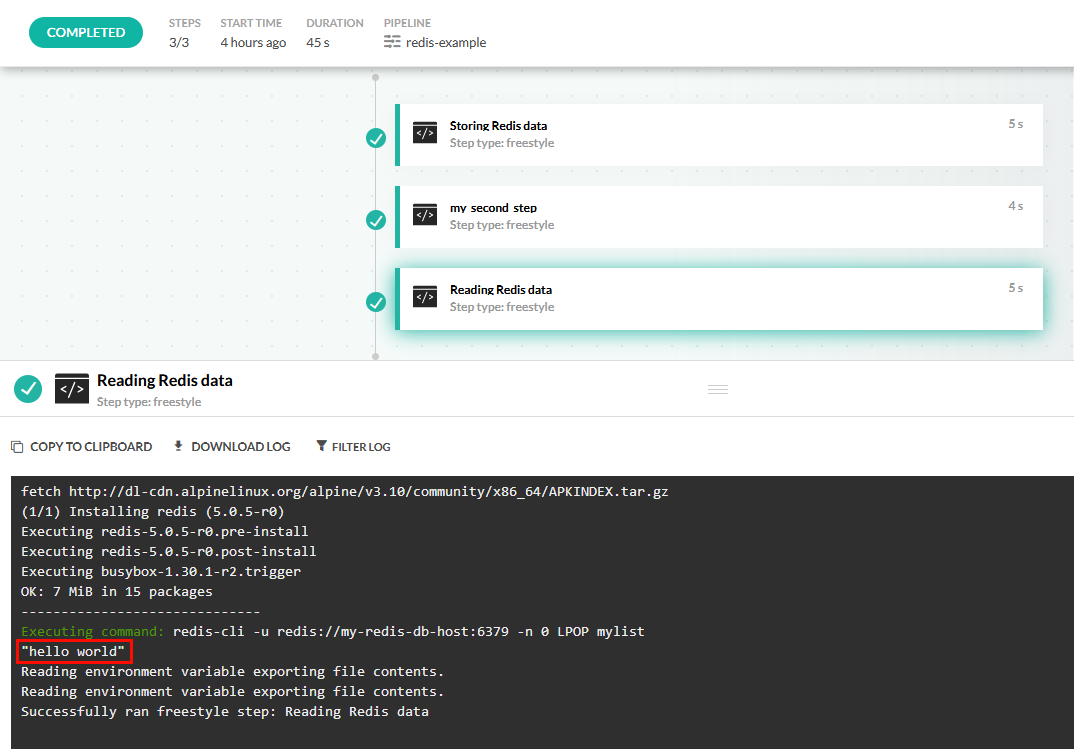Click the code icon of my second step
The height and width of the screenshot is (749, 1074).
point(425,215)
